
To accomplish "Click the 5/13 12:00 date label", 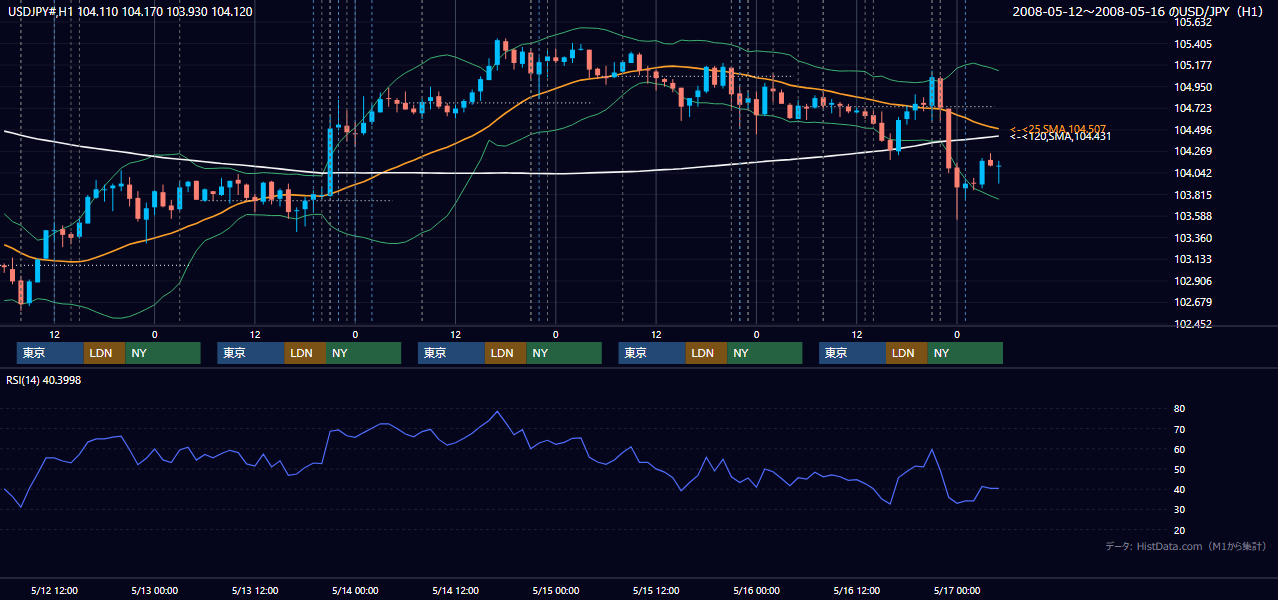I will click(x=255, y=590).
